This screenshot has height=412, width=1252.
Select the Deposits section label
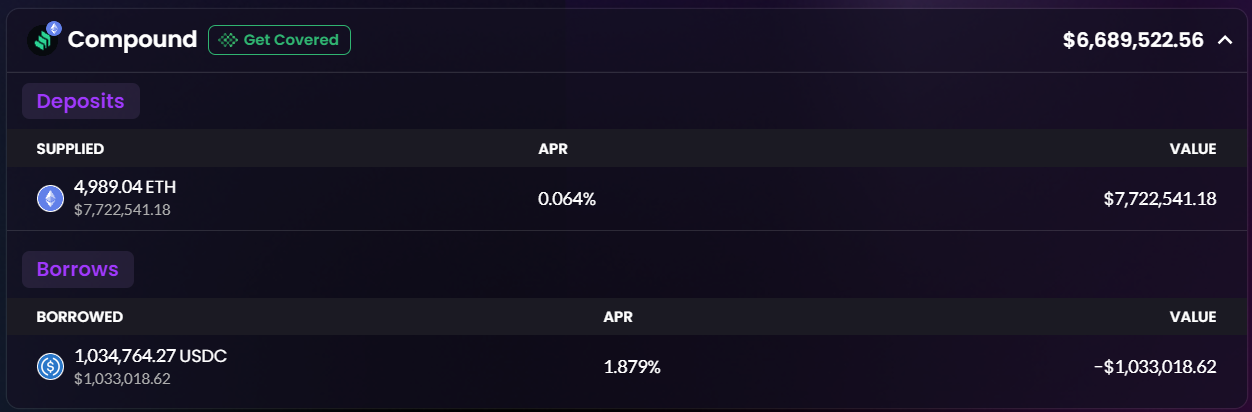coord(81,101)
